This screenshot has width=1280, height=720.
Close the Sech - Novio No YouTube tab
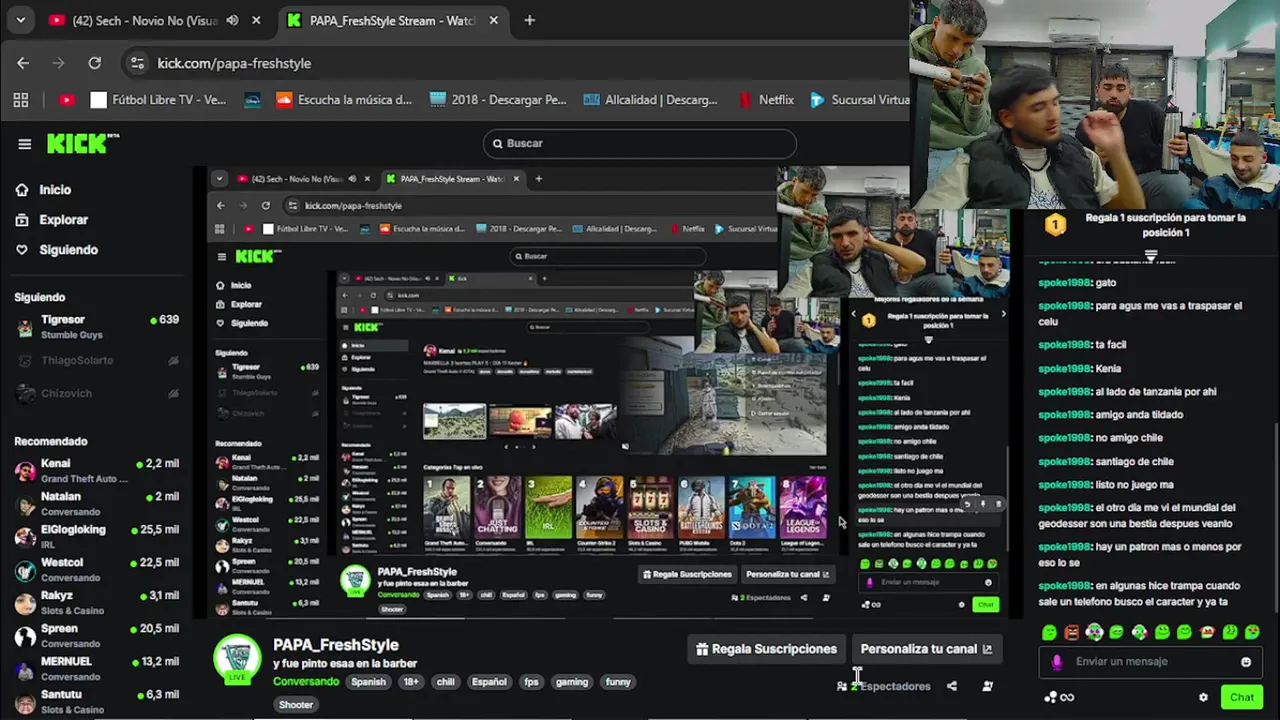point(256,20)
